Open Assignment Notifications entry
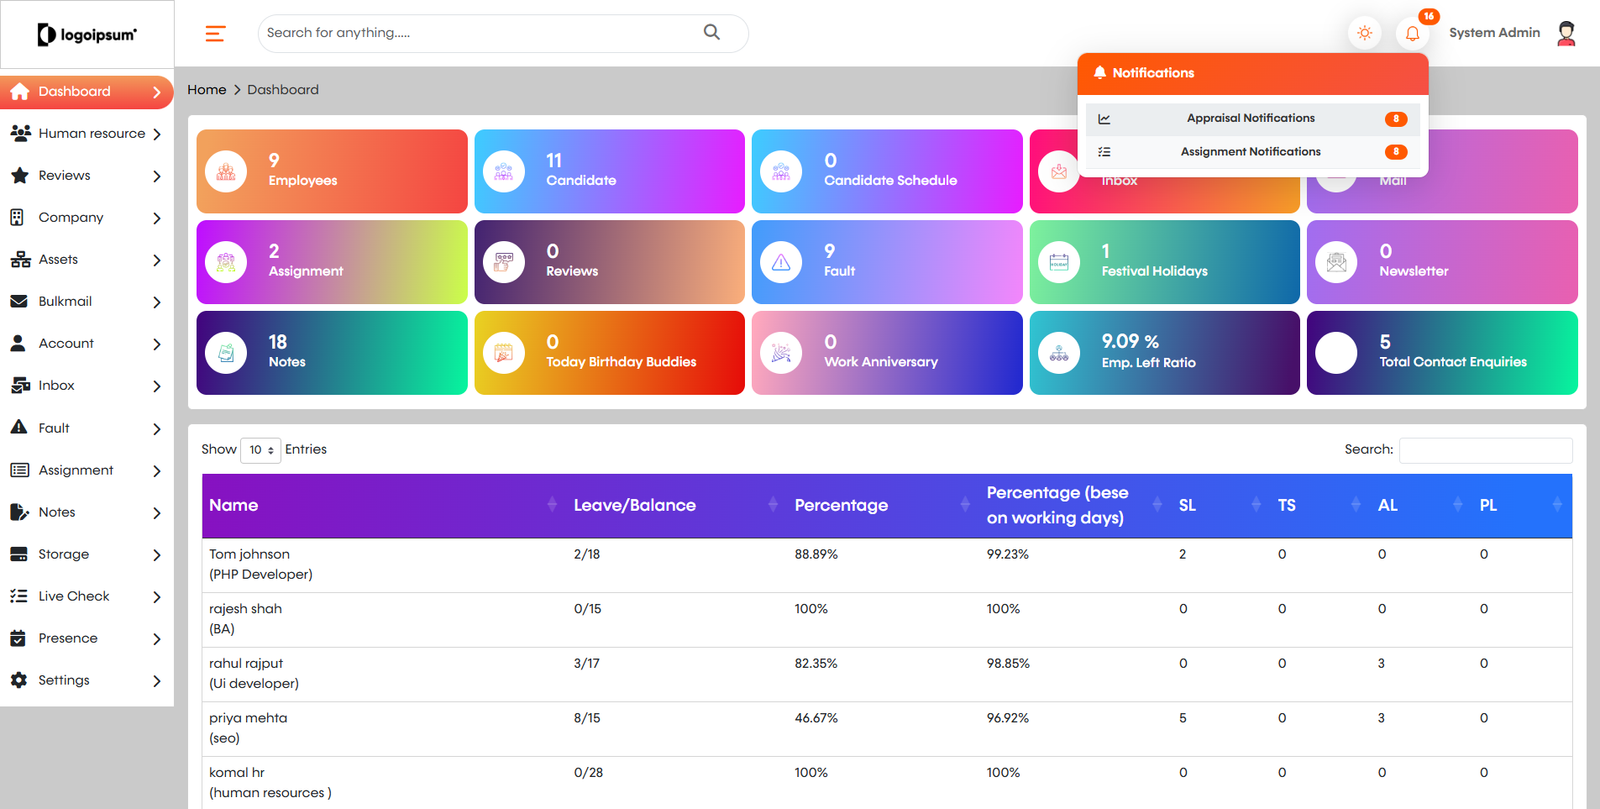 [x=1252, y=152]
